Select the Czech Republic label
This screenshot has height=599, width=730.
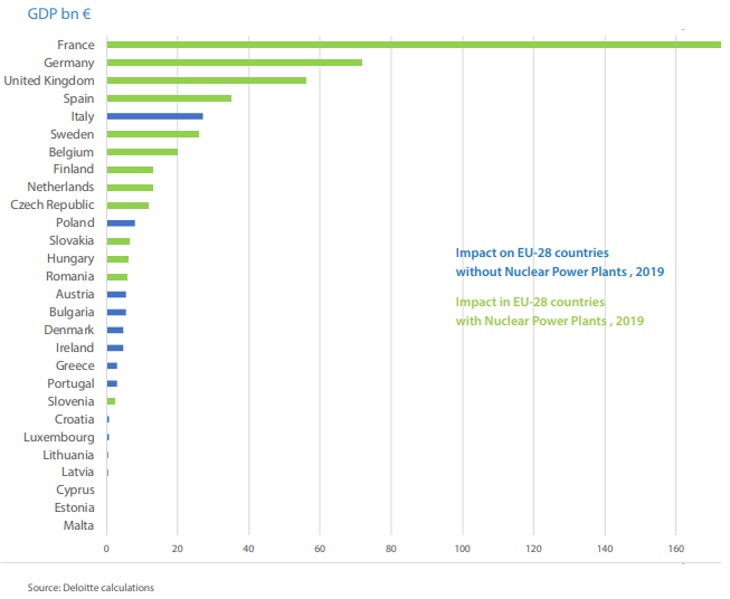(x=52, y=205)
